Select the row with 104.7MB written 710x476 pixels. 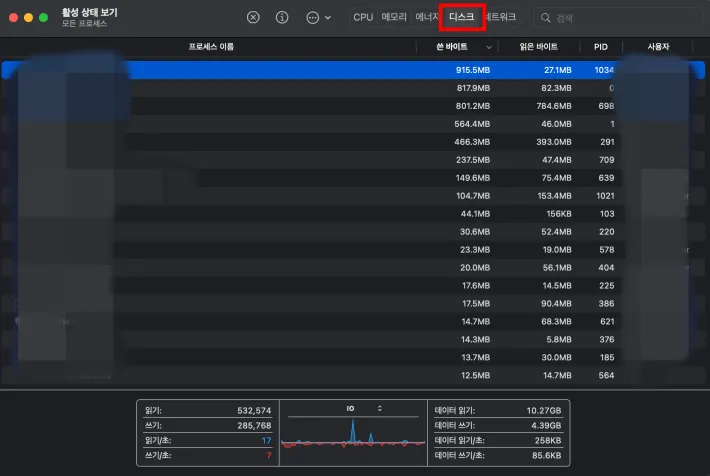(x=353, y=196)
